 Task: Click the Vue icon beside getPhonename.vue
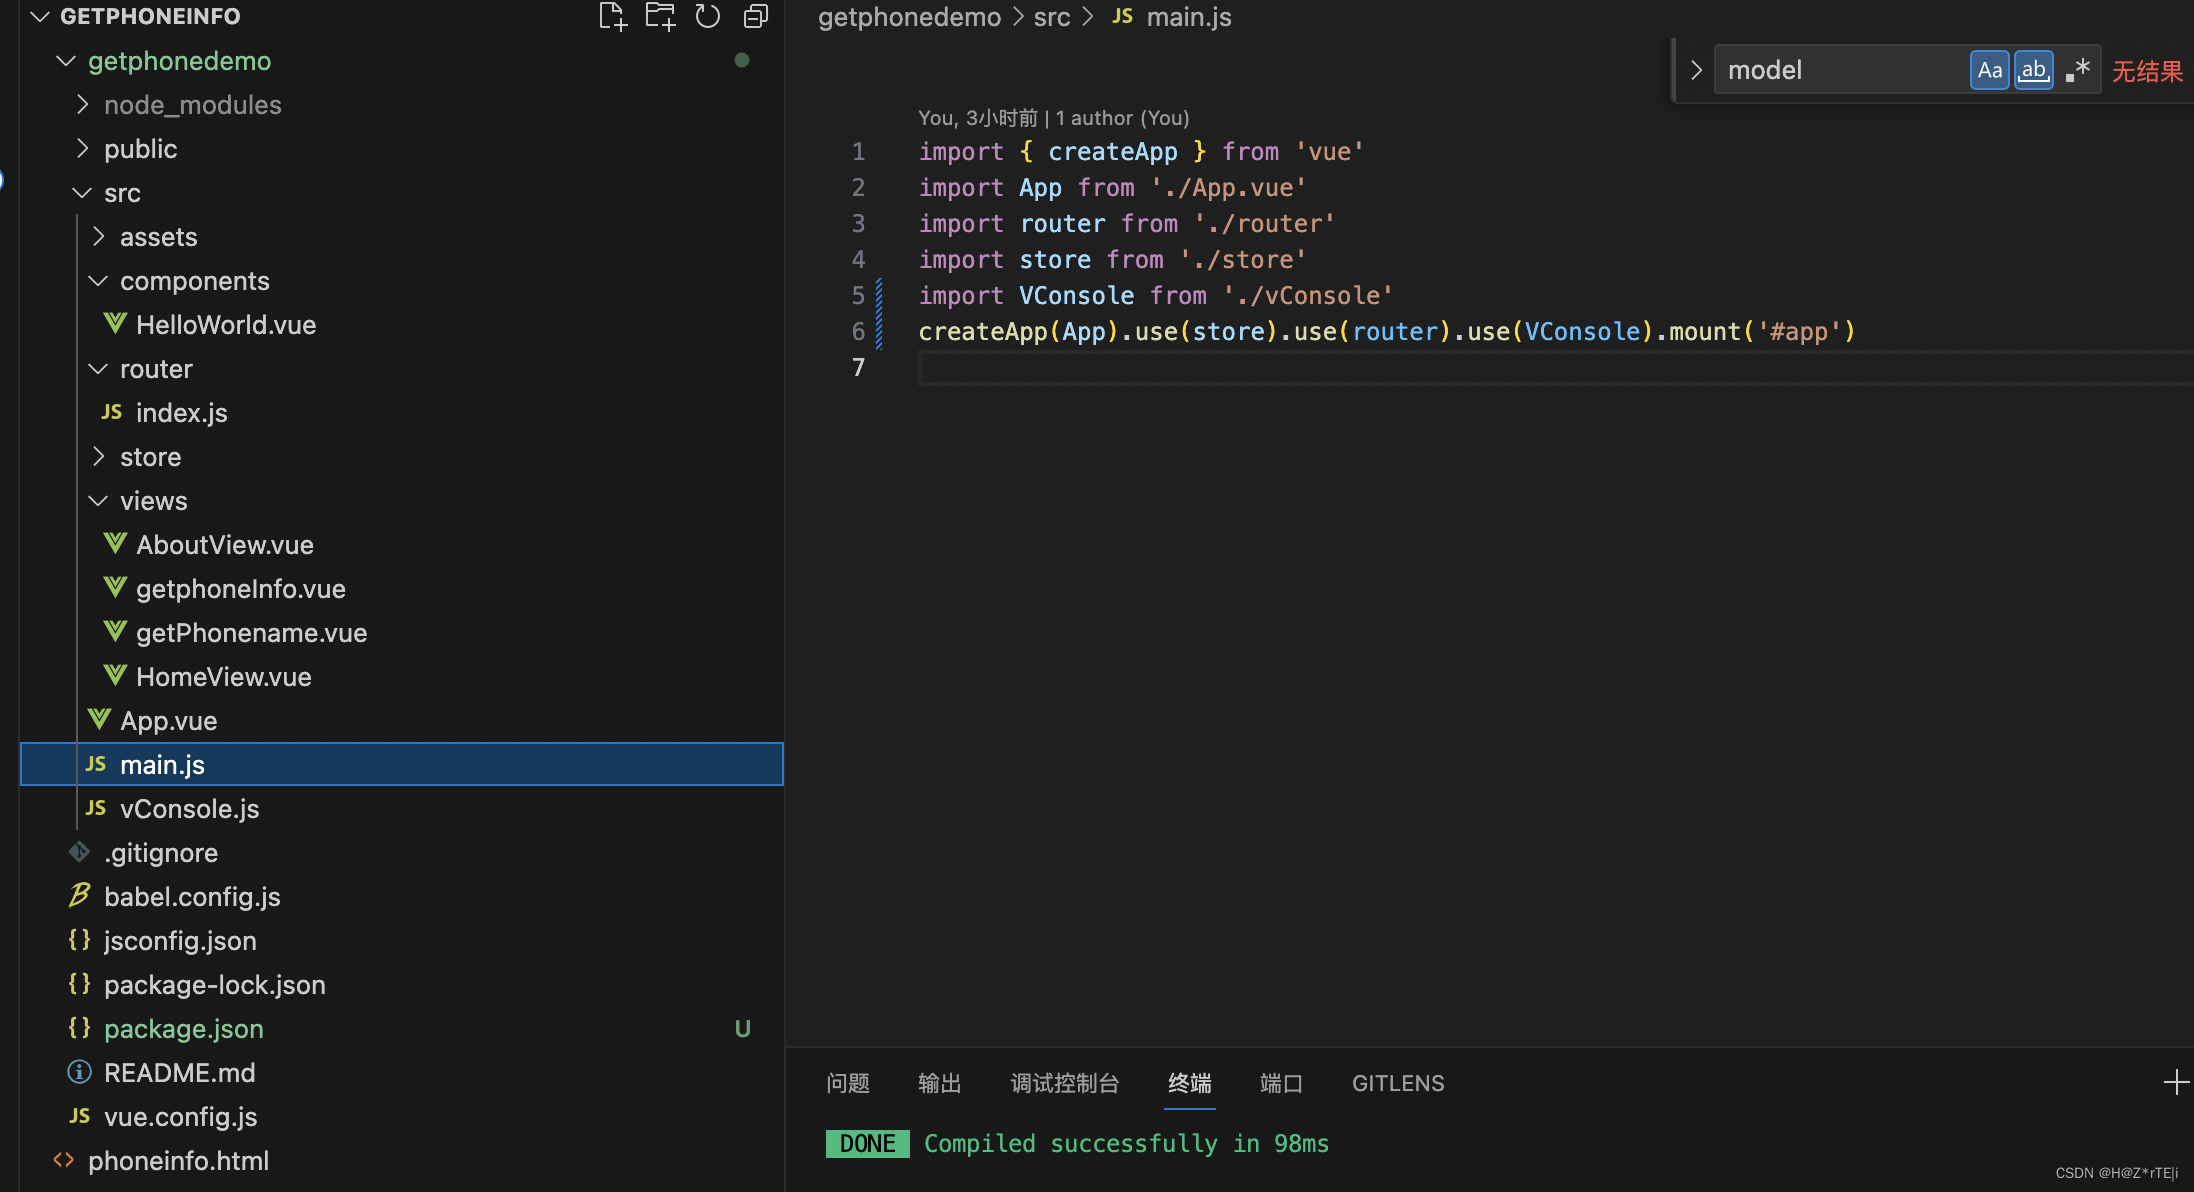pos(115,632)
